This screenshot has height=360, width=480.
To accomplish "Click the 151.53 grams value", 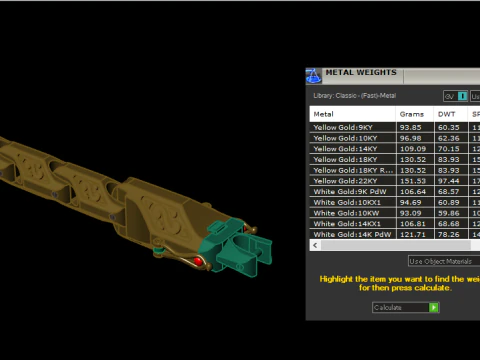I will tap(413, 181).
